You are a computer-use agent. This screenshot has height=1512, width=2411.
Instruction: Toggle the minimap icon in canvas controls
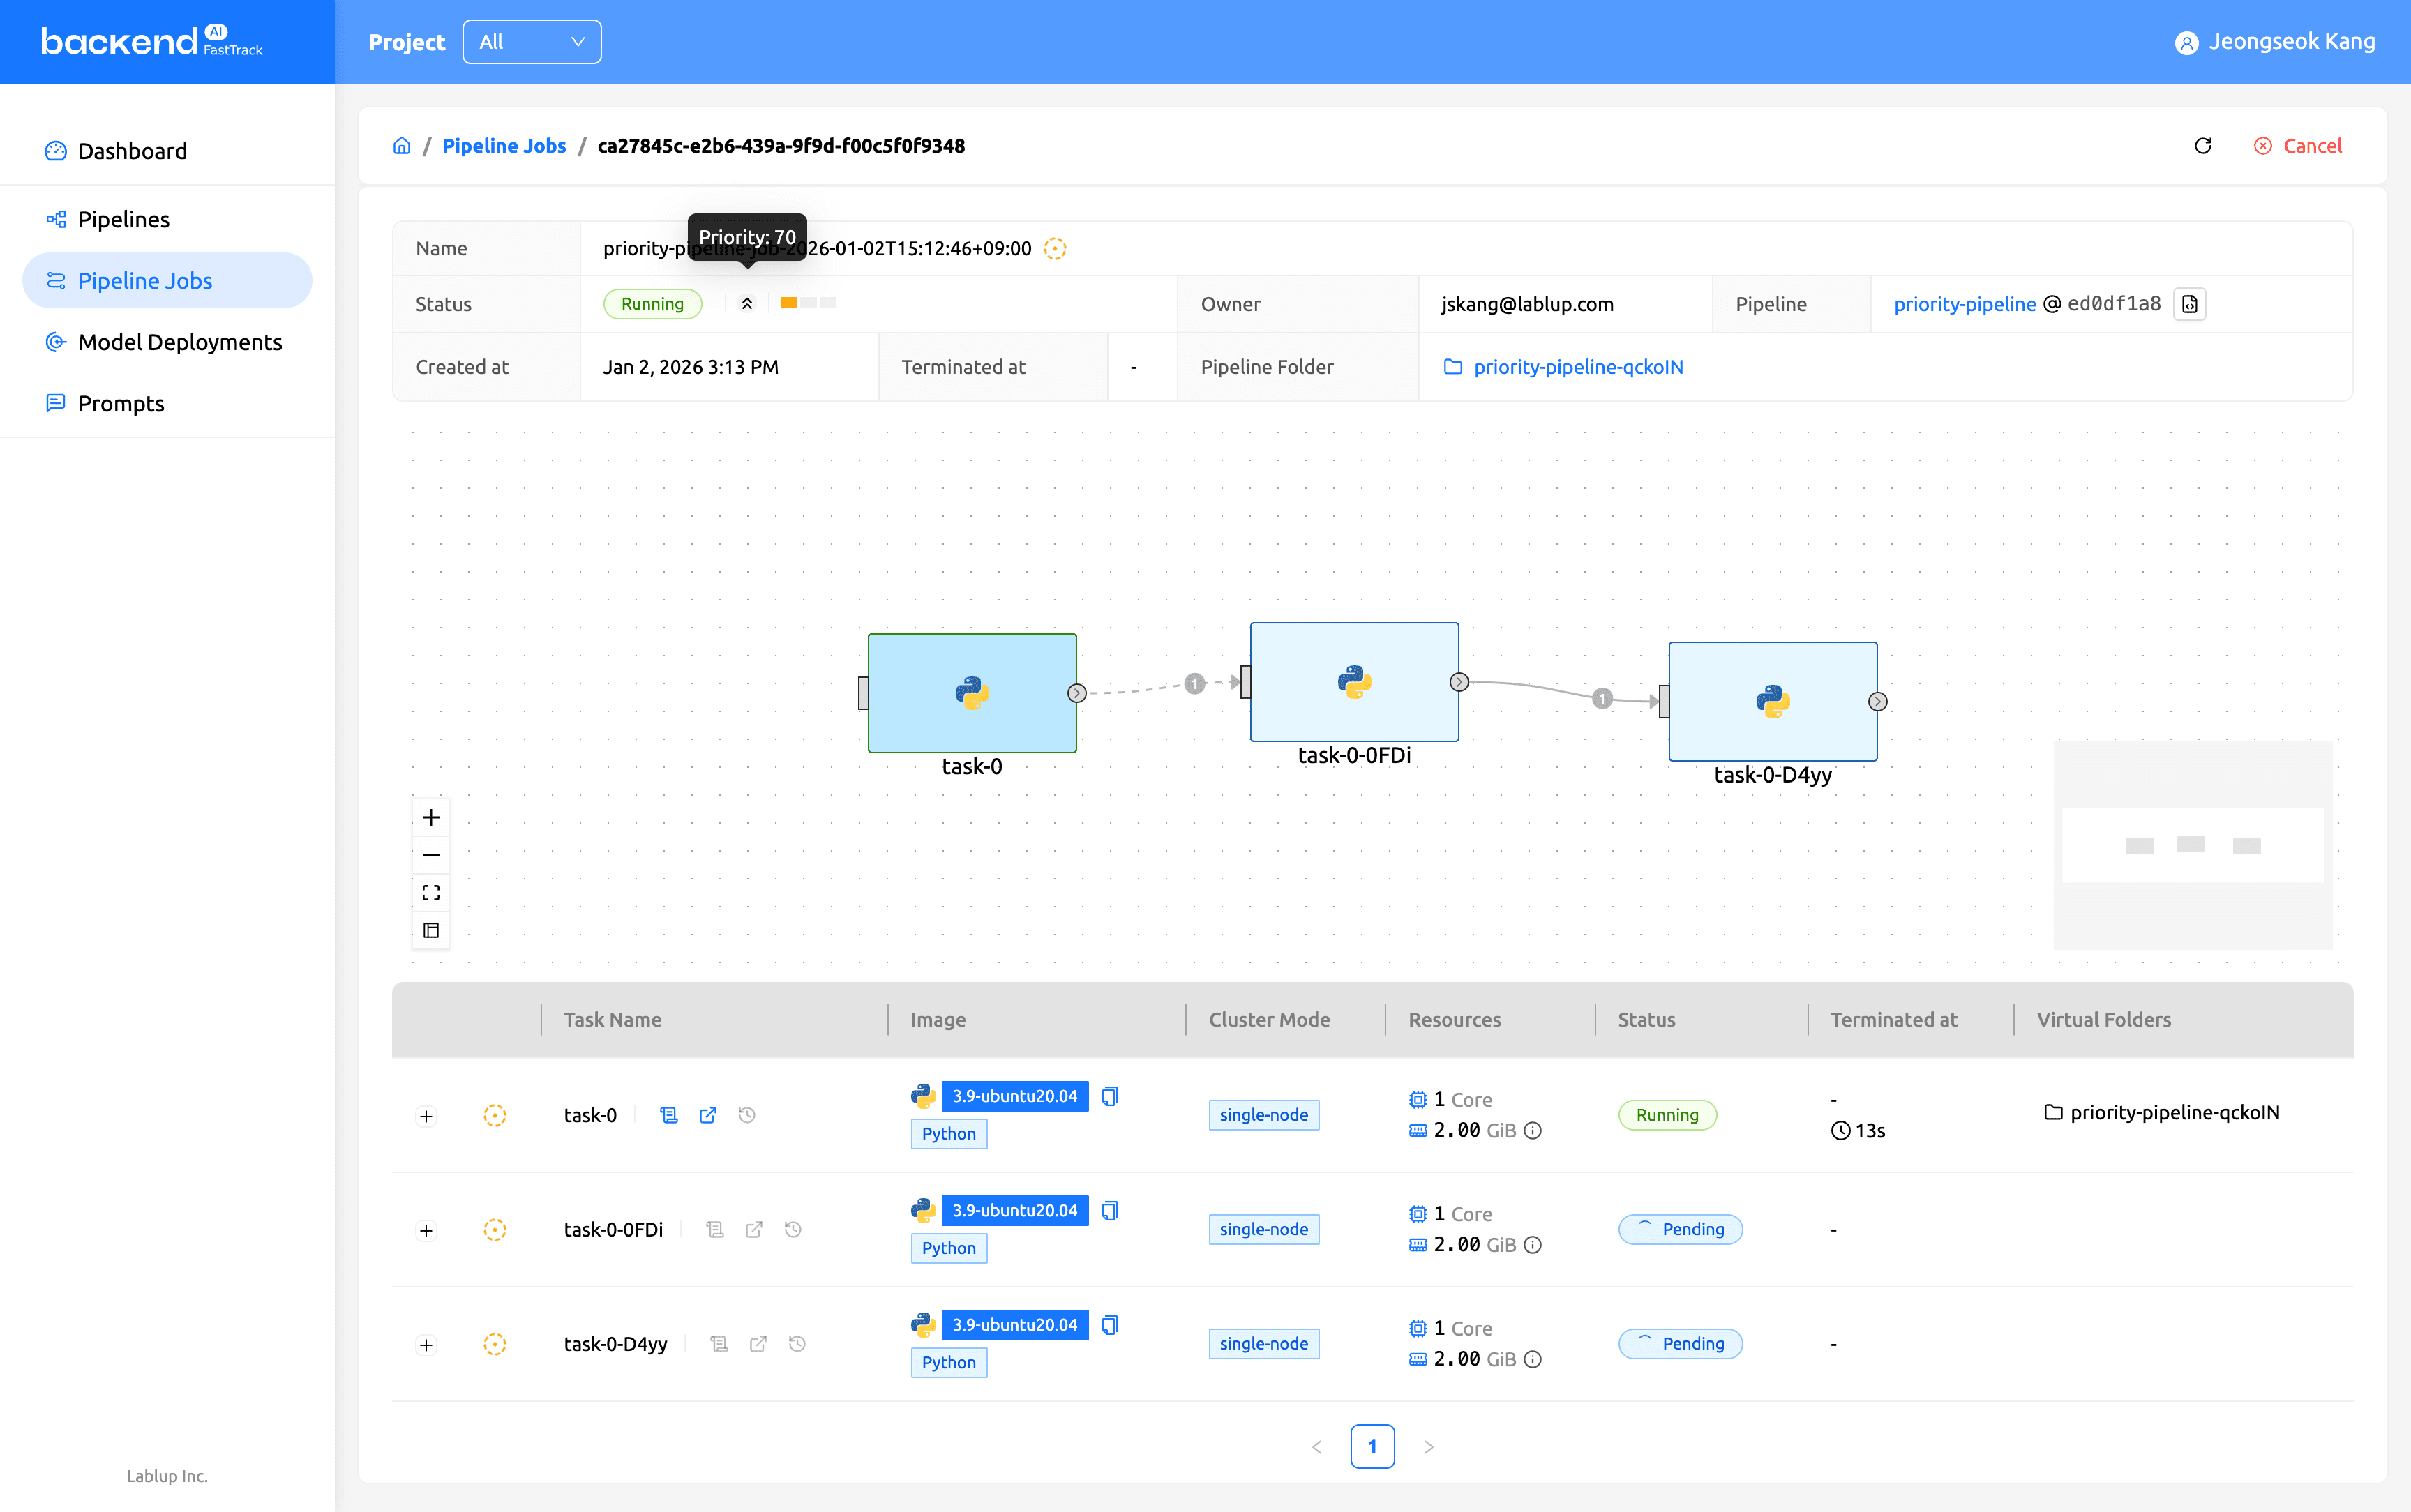coord(431,930)
